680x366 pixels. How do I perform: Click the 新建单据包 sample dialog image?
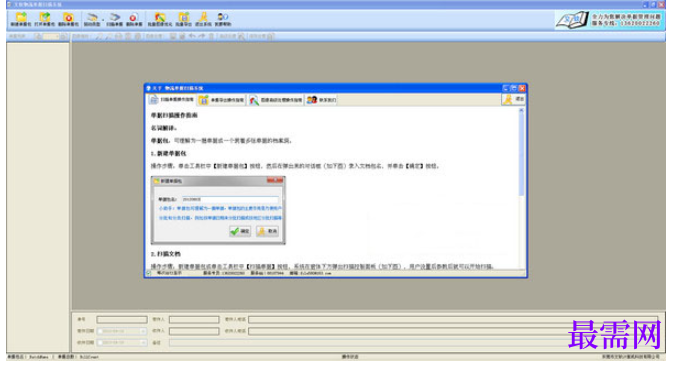pos(218,210)
